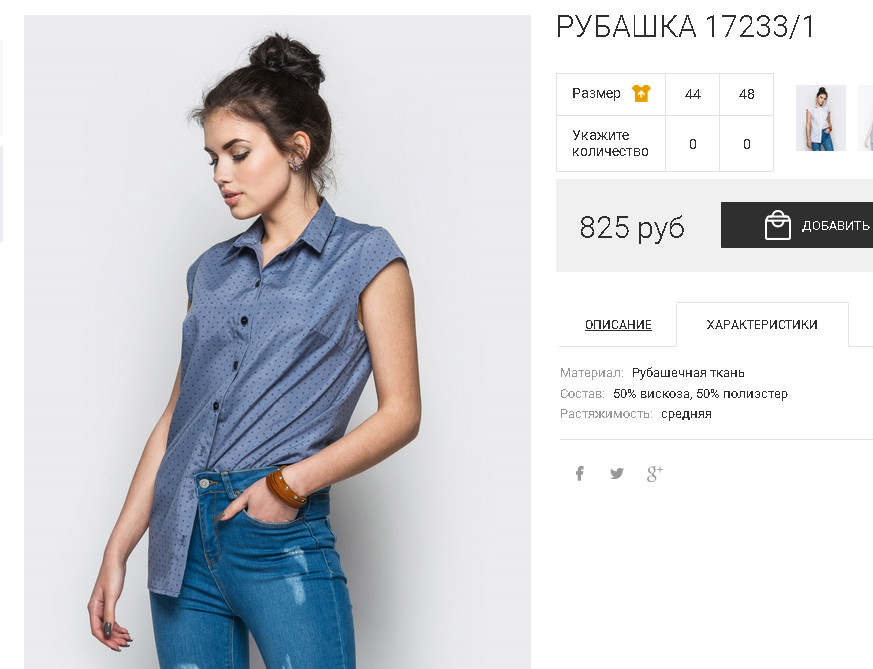Open the ОПИСАНИЕ tab

(618, 324)
